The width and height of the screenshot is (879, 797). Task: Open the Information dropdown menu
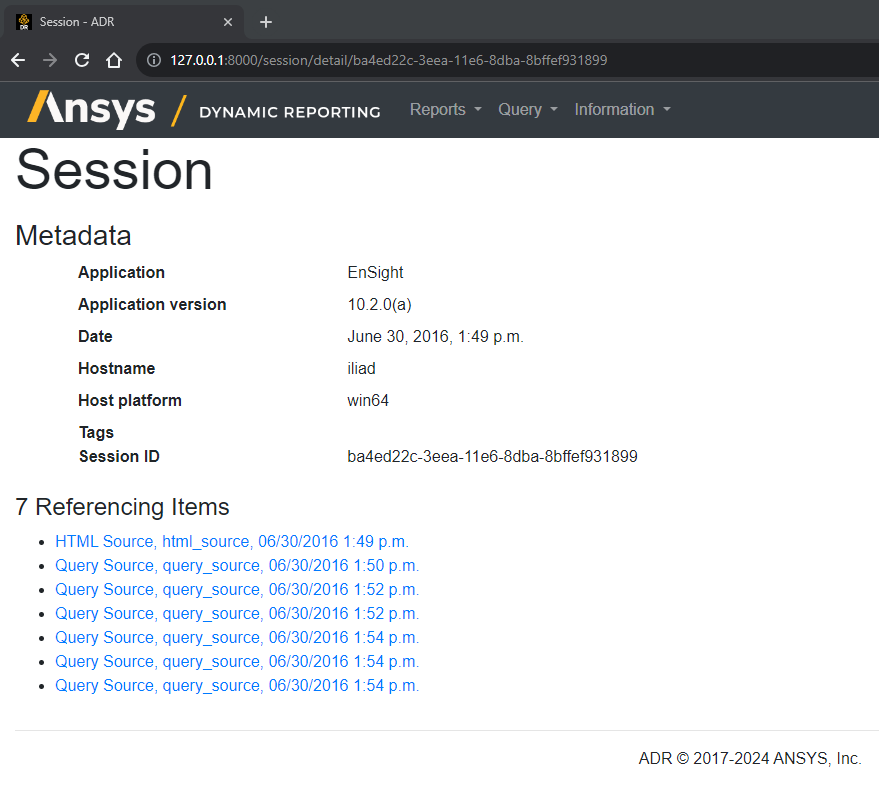coord(622,109)
